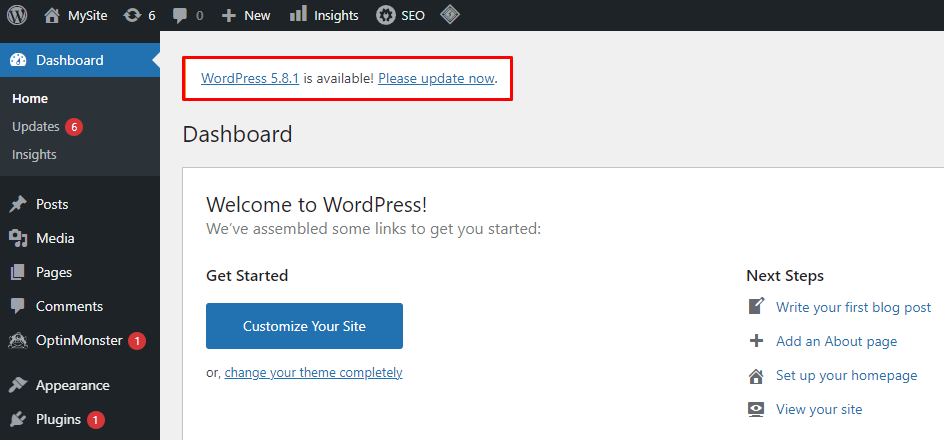
Task: Open the Appearance menu
Action: pos(72,385)
